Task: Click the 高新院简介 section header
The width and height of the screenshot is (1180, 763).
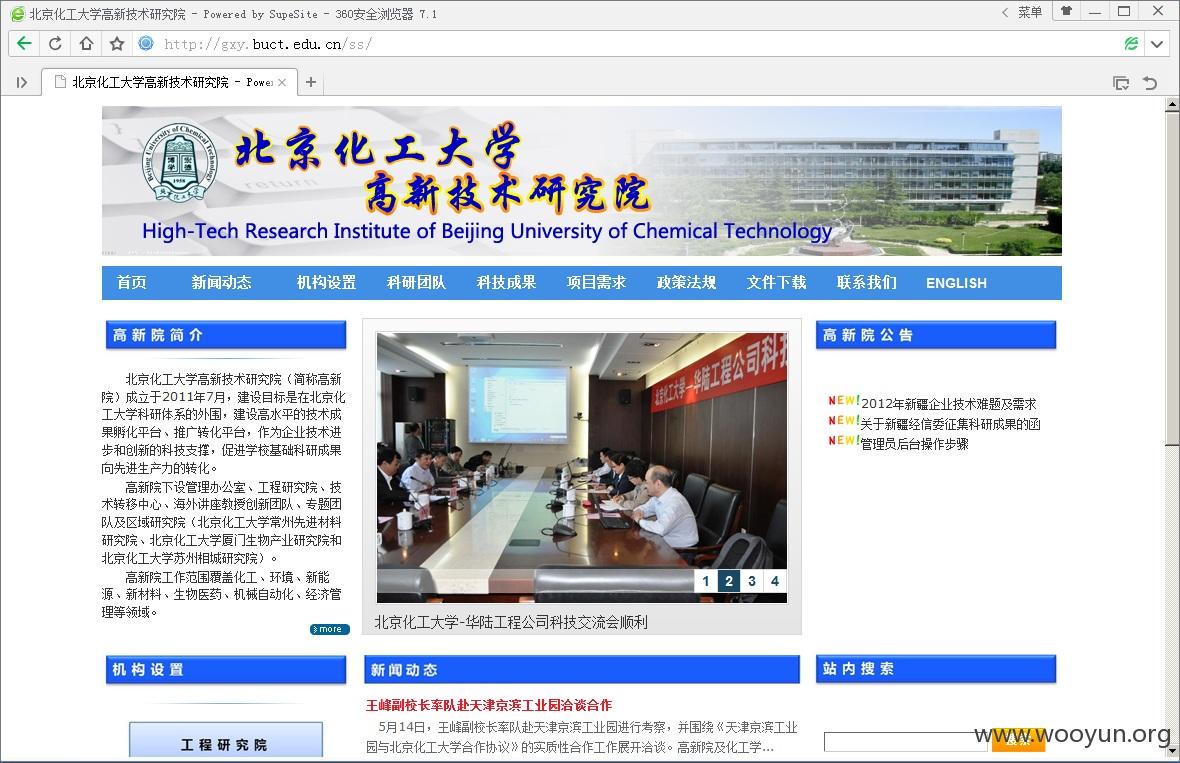Action: (226, 335)
